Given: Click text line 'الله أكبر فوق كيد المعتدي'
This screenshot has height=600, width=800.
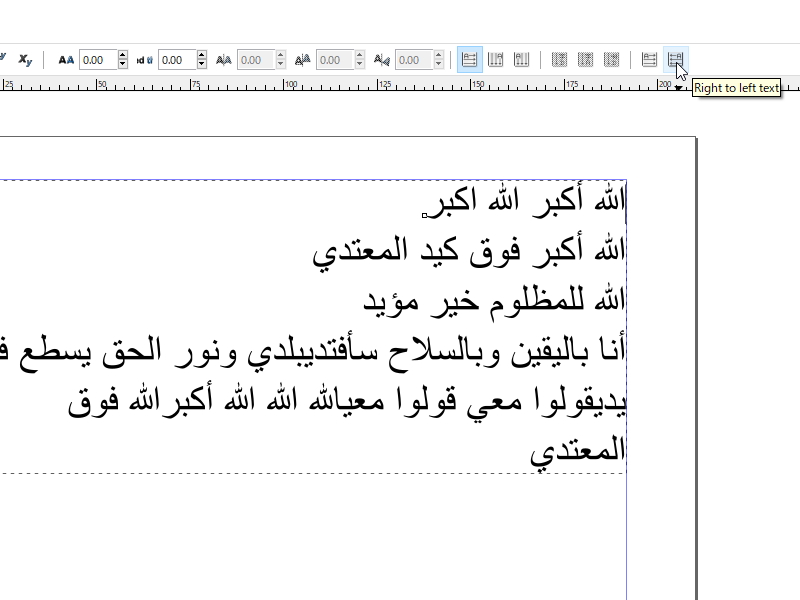Looking at the screenshot, I should (x=469, y=251).
